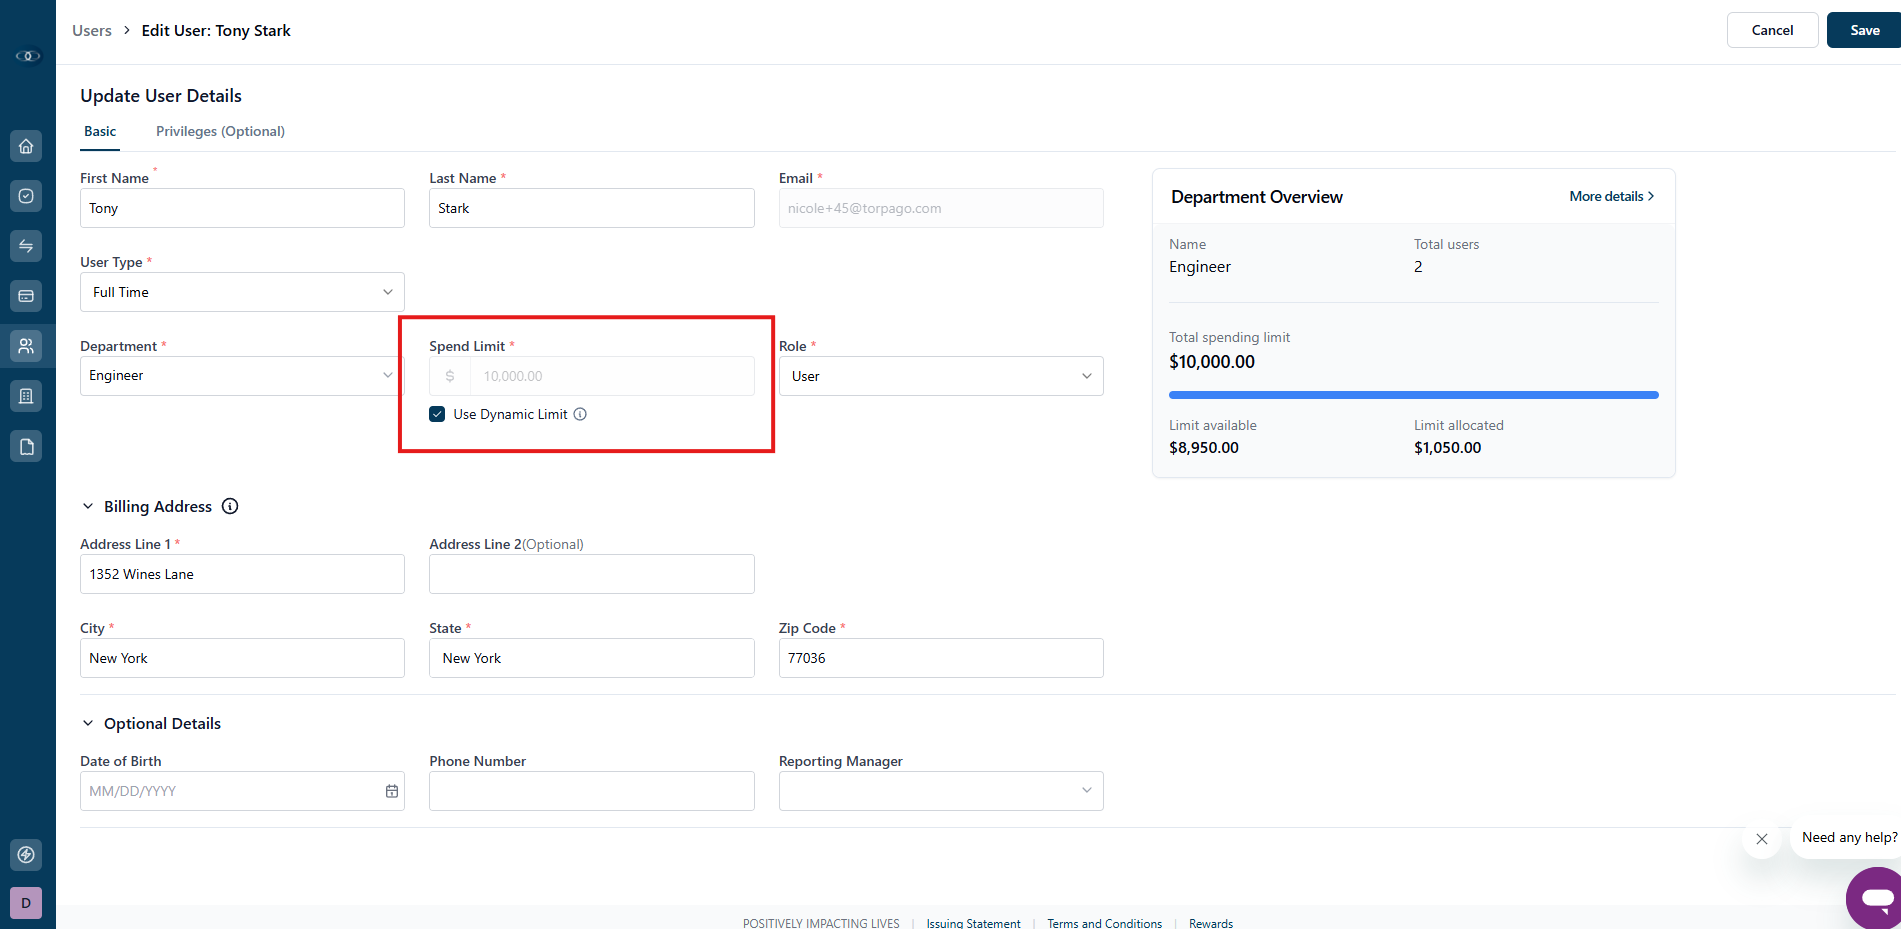
Task: Open the checkmark approvals sidebar icon
Action: [26, 196]
